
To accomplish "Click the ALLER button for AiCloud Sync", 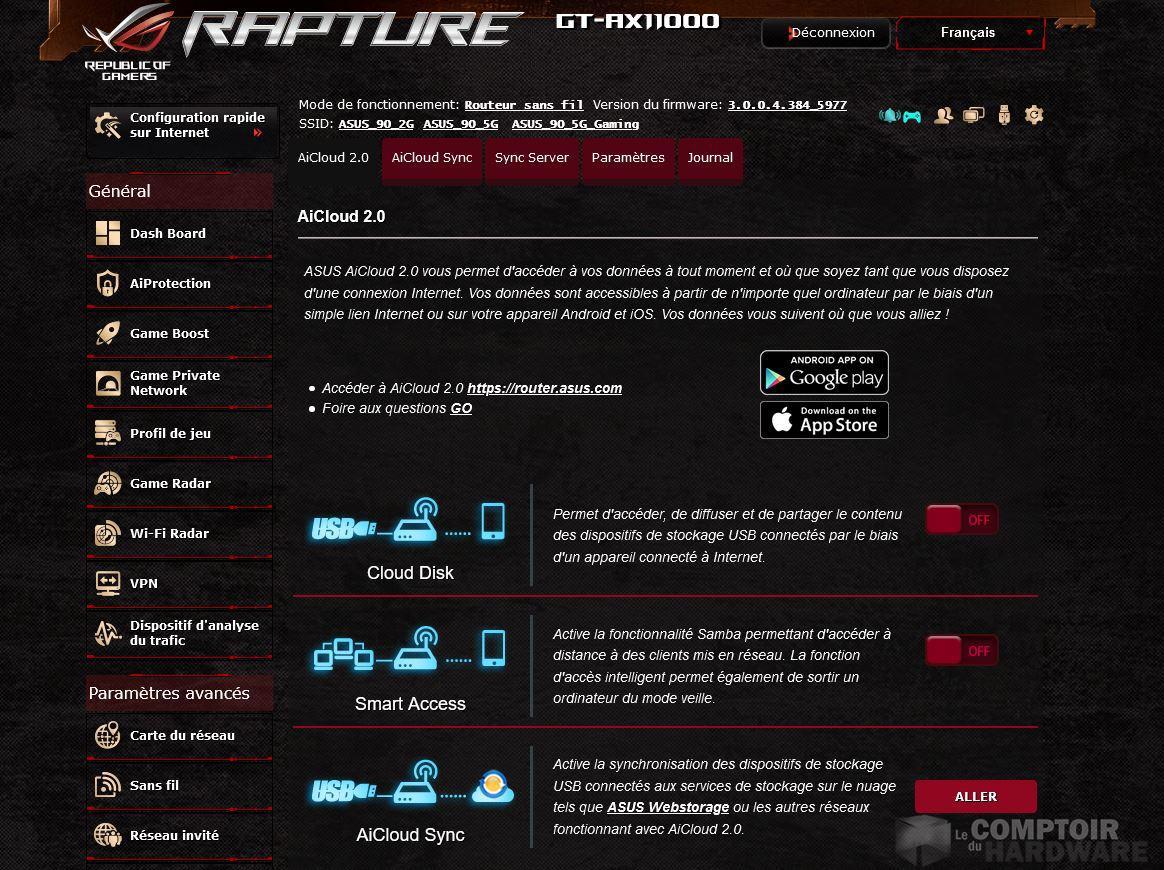I will point(975,797).
